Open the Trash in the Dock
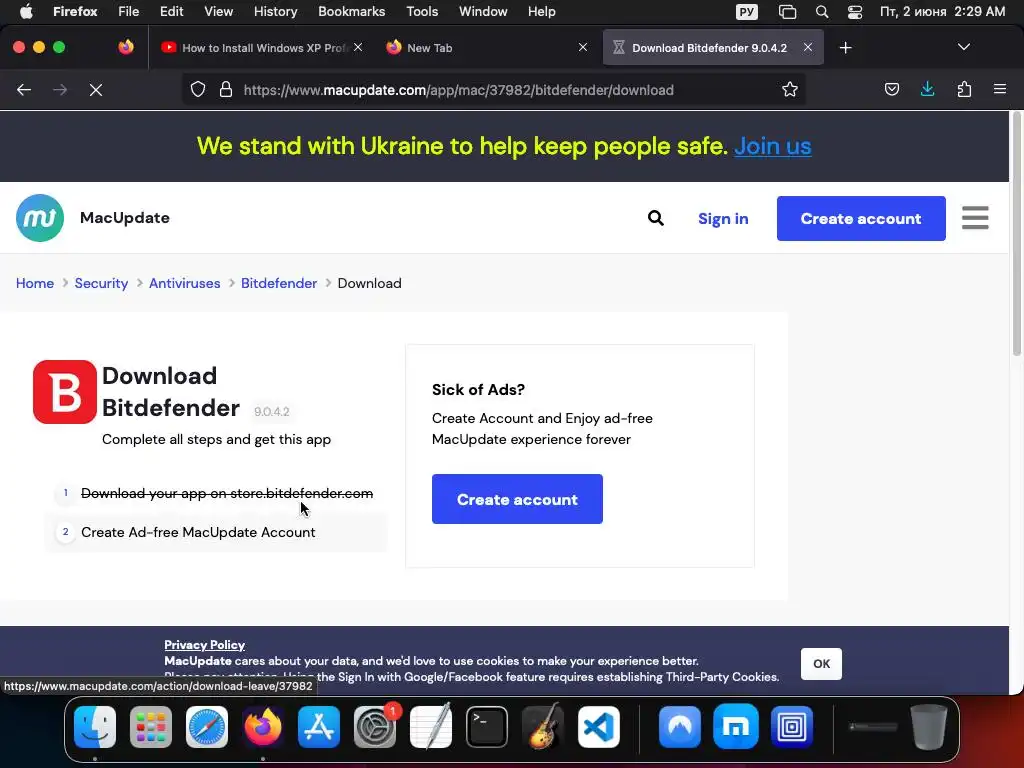This screenshot has height=768, width=1024. point(929,726)
